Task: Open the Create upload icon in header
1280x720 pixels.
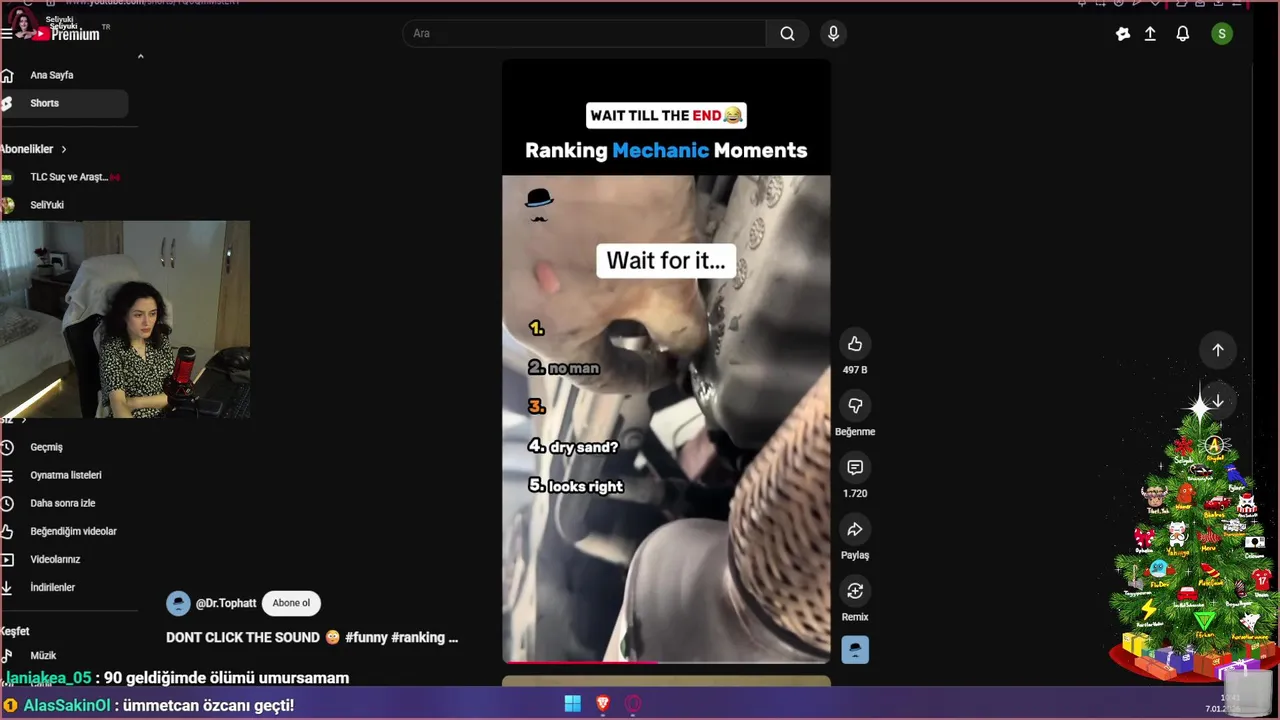Action: tap(1150, 34)
